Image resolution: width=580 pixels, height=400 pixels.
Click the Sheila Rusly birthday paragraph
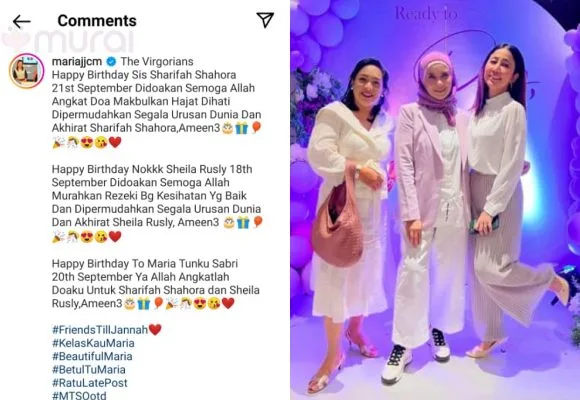click(157, 202)
